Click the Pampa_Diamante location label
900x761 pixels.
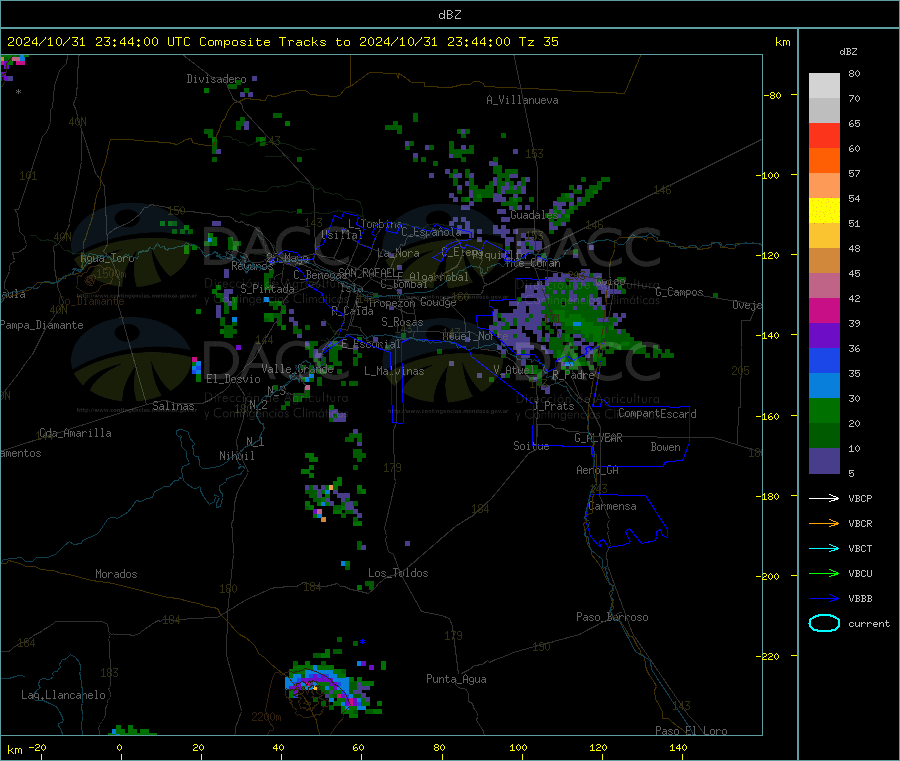tap(42, 325)
